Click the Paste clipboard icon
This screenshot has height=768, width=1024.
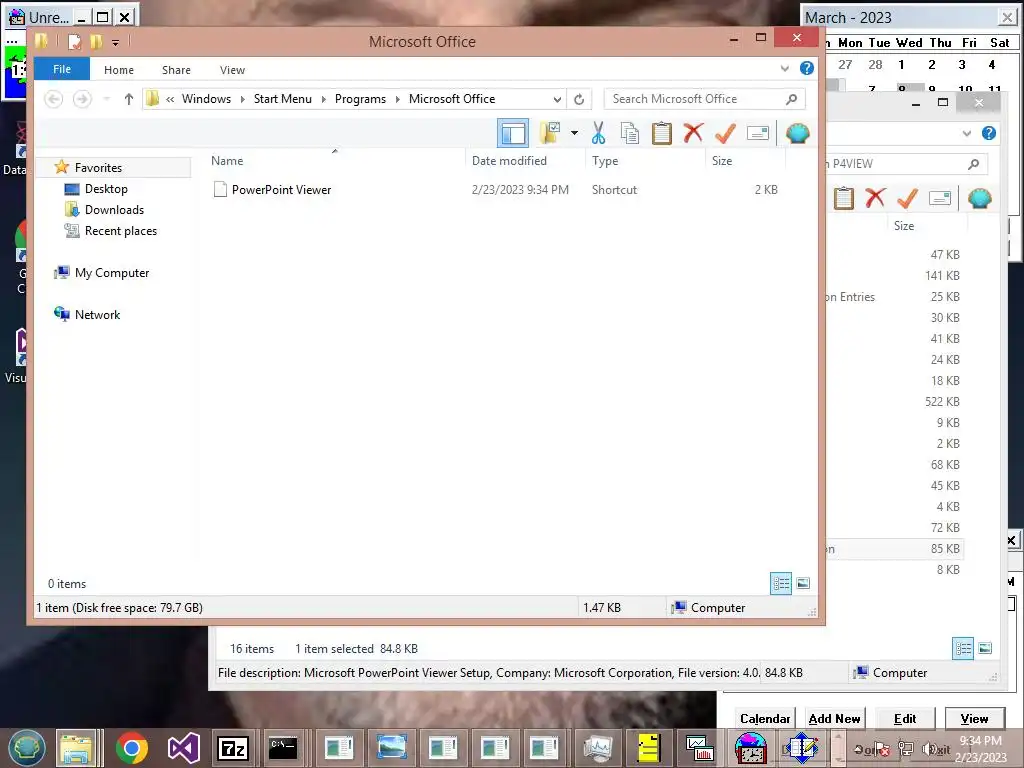pyautogui.click(x=662, y=133)
